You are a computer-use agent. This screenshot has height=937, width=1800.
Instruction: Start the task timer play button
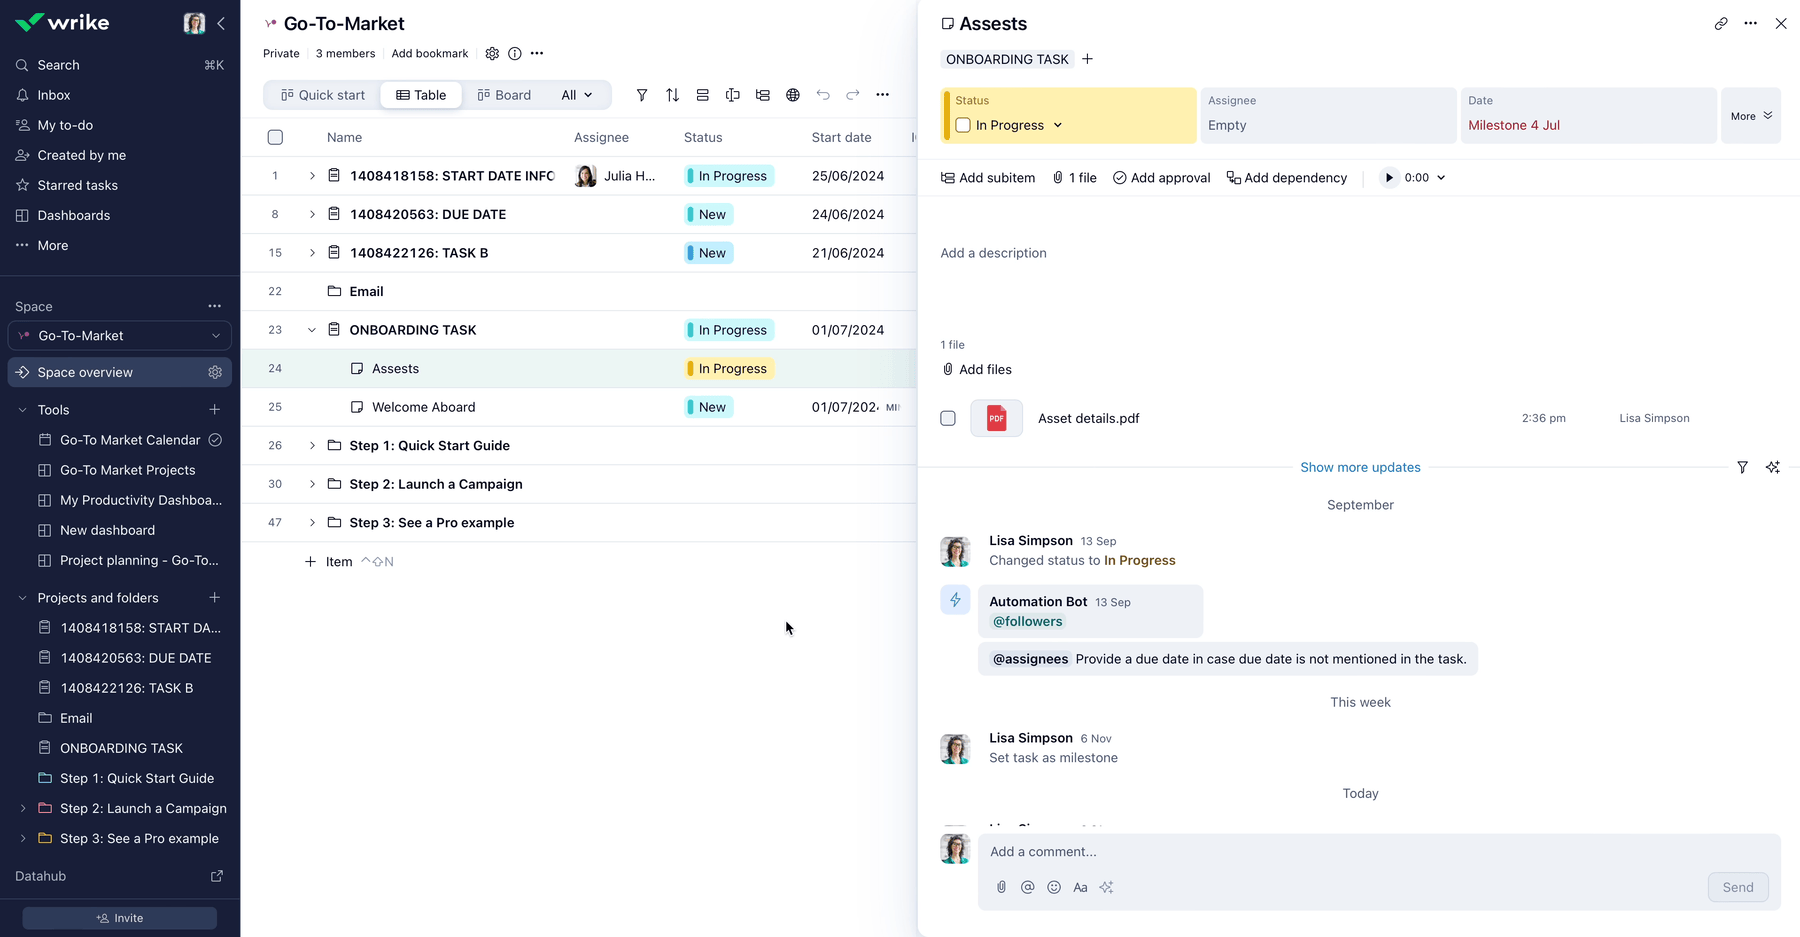[x=1388, y=178]
